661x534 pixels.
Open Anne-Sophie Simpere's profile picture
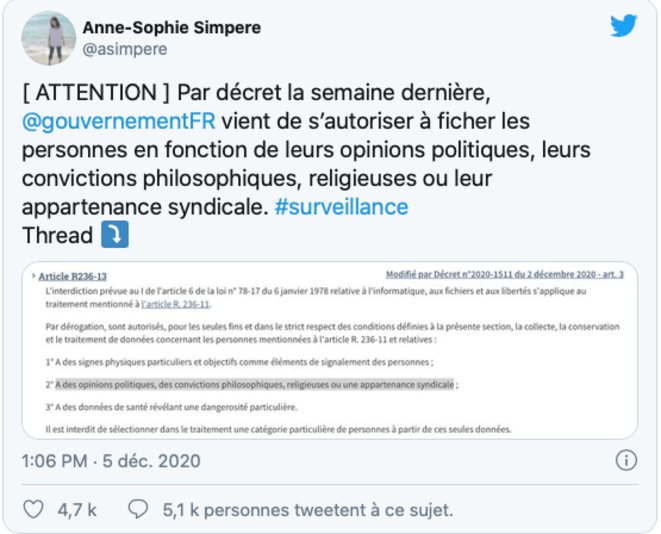pyautogui.click(x=48, y=38)
